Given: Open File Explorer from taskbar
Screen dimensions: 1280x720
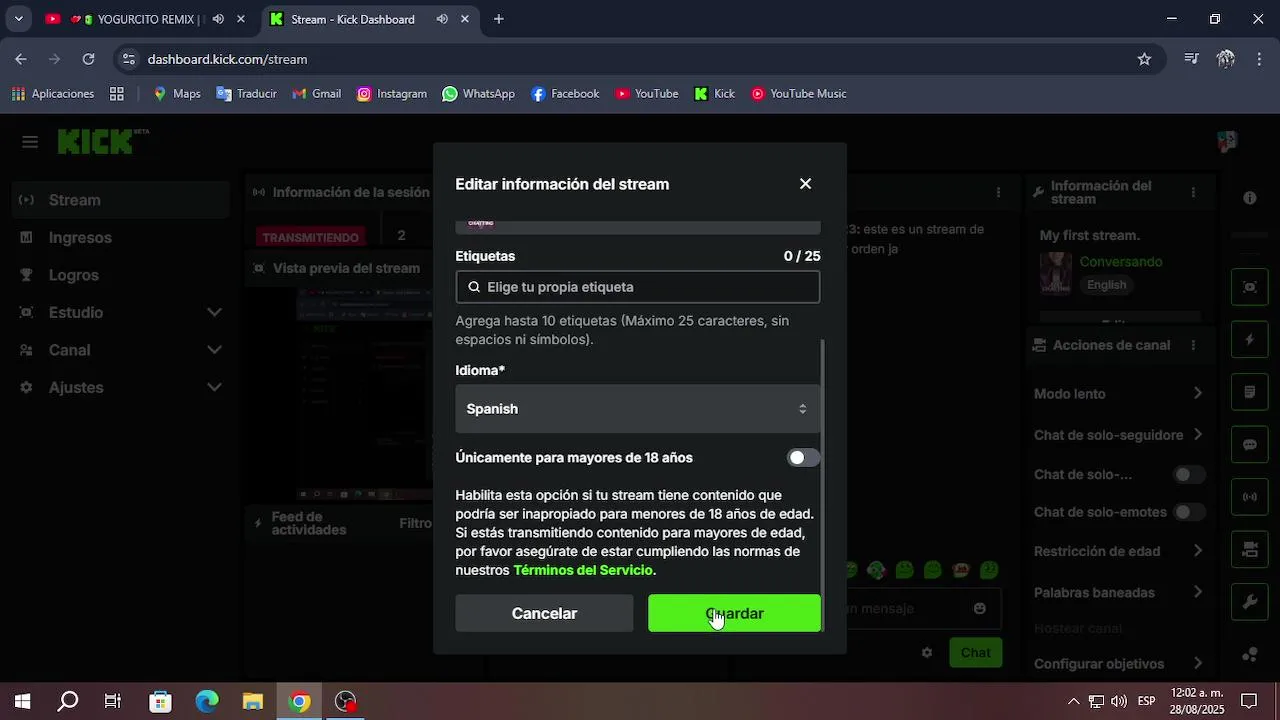Looking at the screenshot, I should click(x=253, y=701).
